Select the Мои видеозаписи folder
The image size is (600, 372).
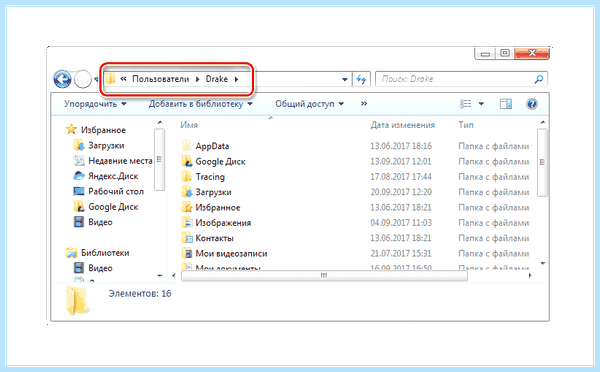coord(231,253)
